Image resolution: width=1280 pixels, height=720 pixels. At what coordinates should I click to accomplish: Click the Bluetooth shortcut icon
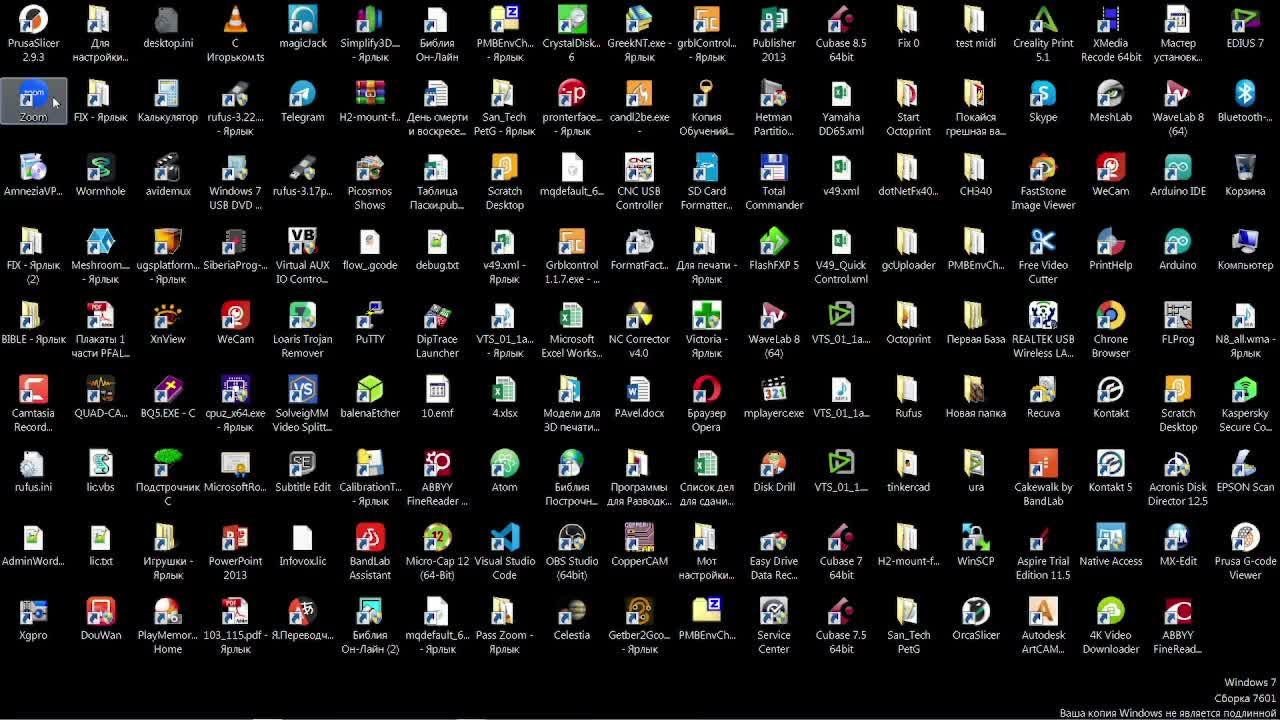click(x=1245, y=93)
